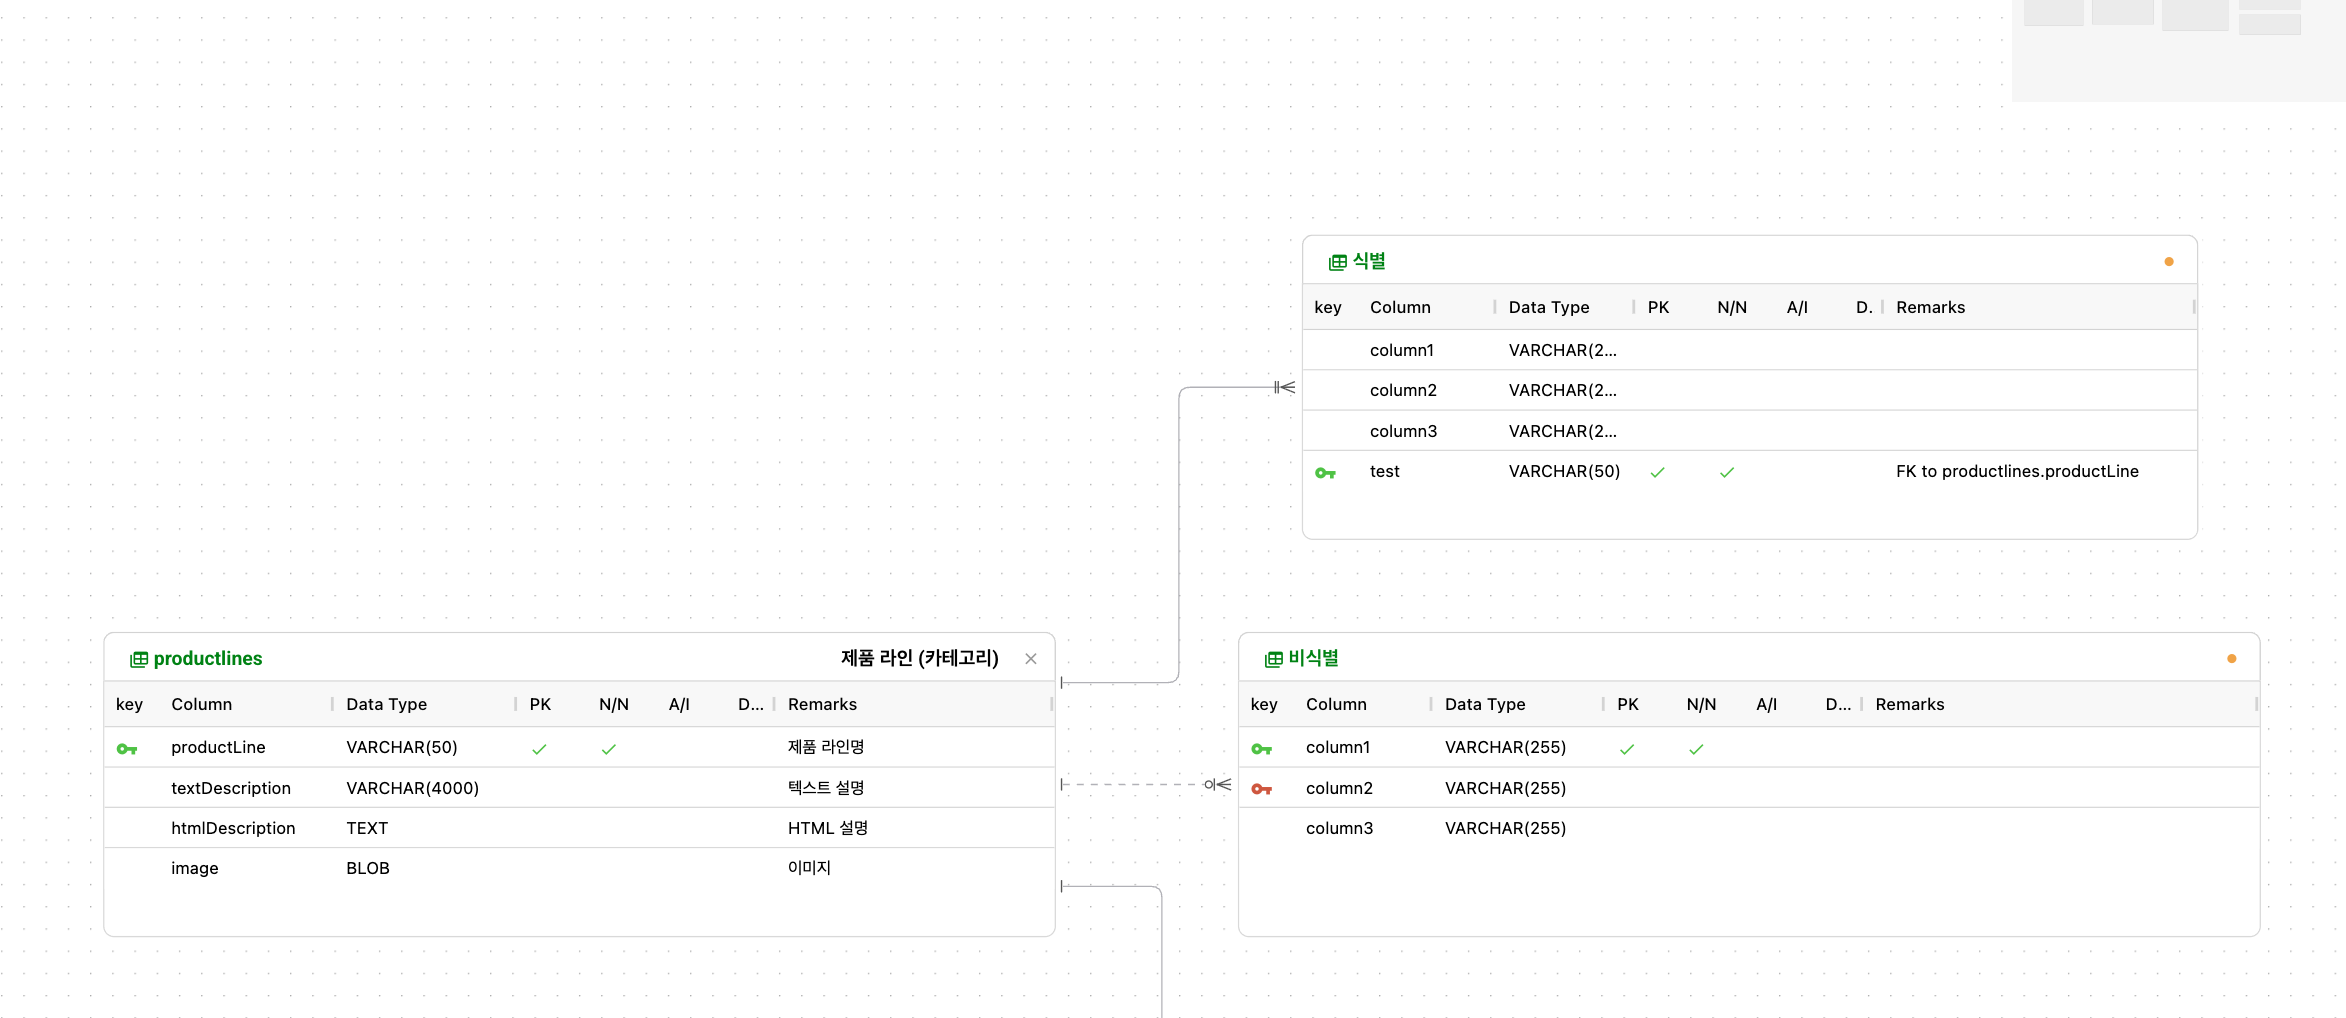The image size is (2346, 1018).
Task: Toggle the PK checkmark for productLine
Action: 539,749
